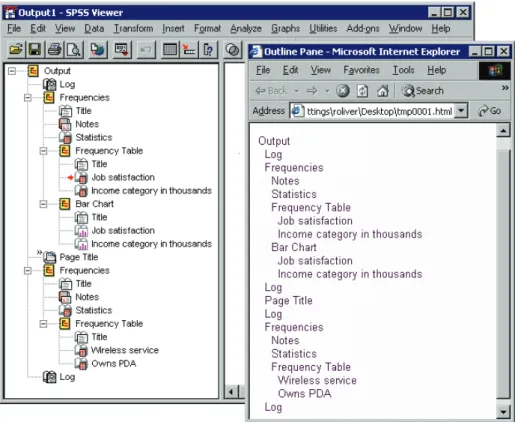The width and height of the screenshot is (515, 422).
Task: Click the Stop button in Internet Explorer
Action: (342, 91)
